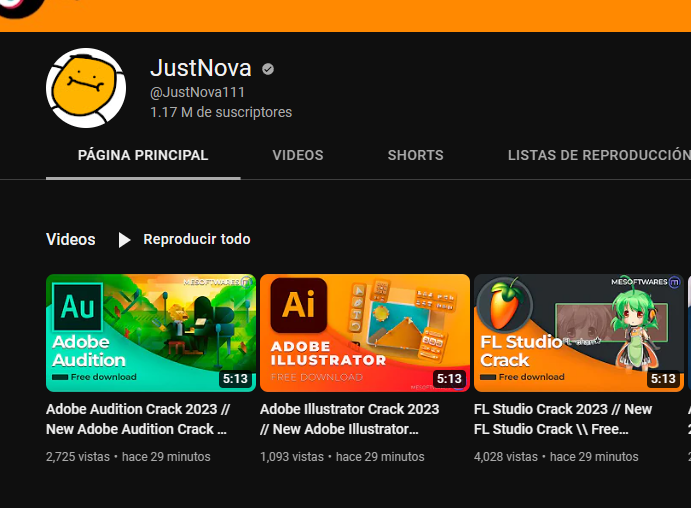Click the 5:13 duration on Audition thumbnail
Screen dimensions: 691x508
(x=235, y=379)
